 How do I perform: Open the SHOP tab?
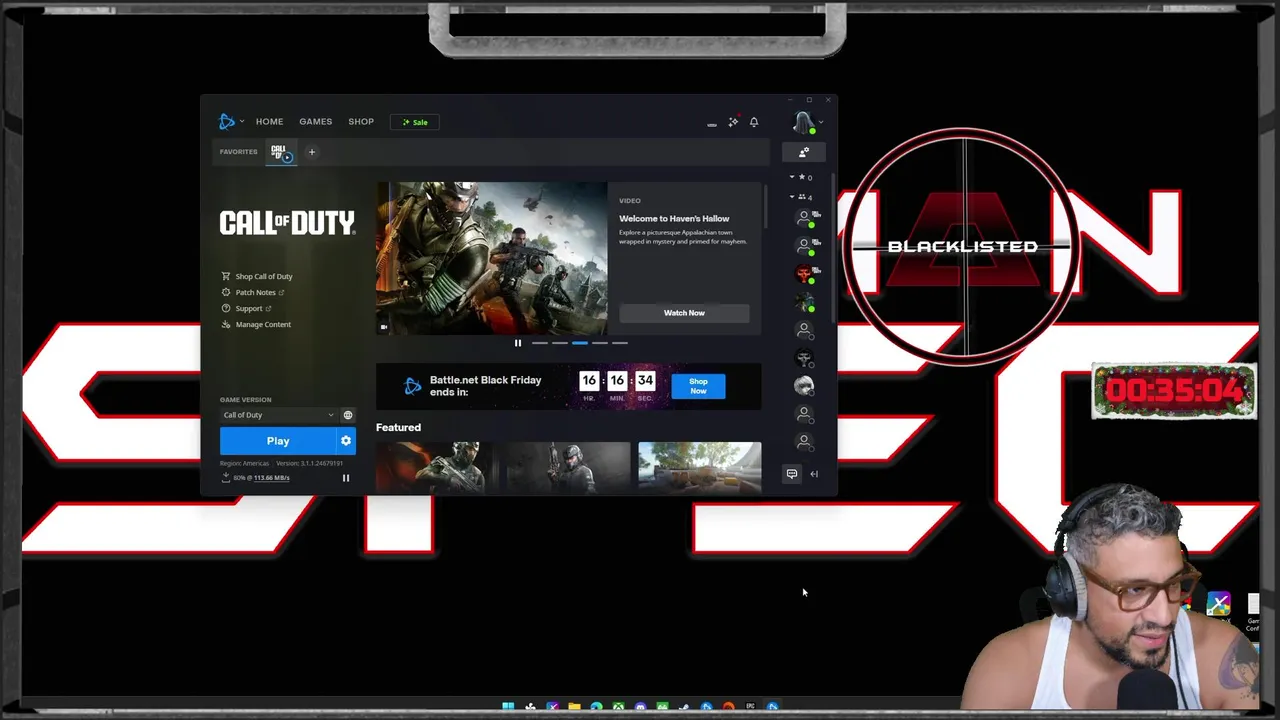coord(361,122)
